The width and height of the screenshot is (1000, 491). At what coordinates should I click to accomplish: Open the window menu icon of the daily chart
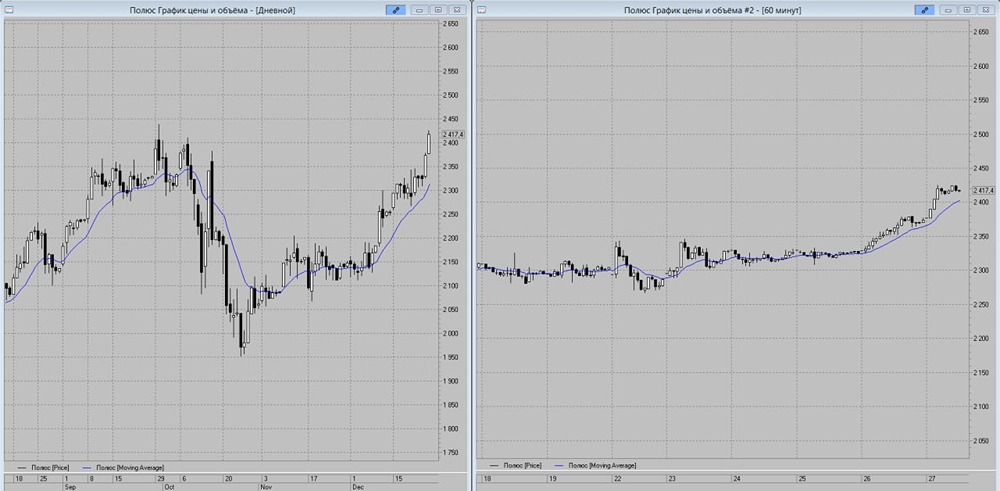pyautogui.click(x=8, y=10)
